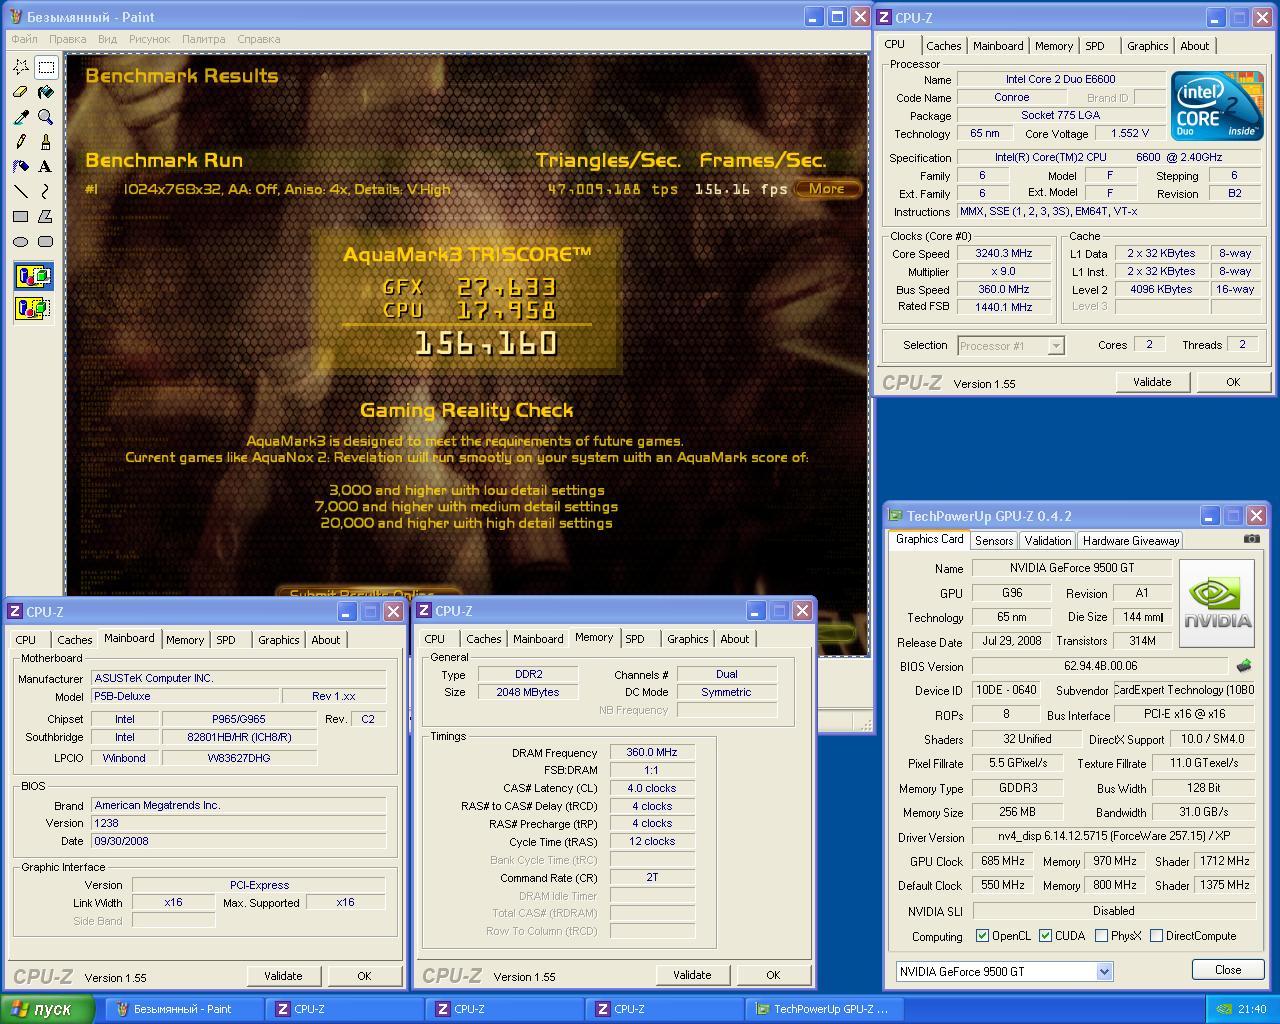Open Hardware Giveaway tab in GPU-Z
This screenshot has width=1280, height=1024.
[x=1130, y=540]
